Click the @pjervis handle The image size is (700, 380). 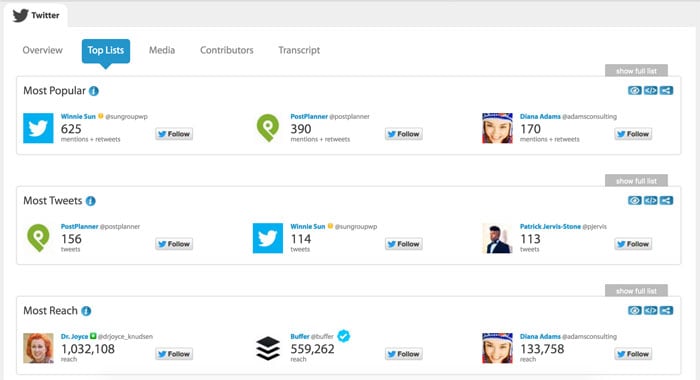pyautogui.click(x=595, y=226)
